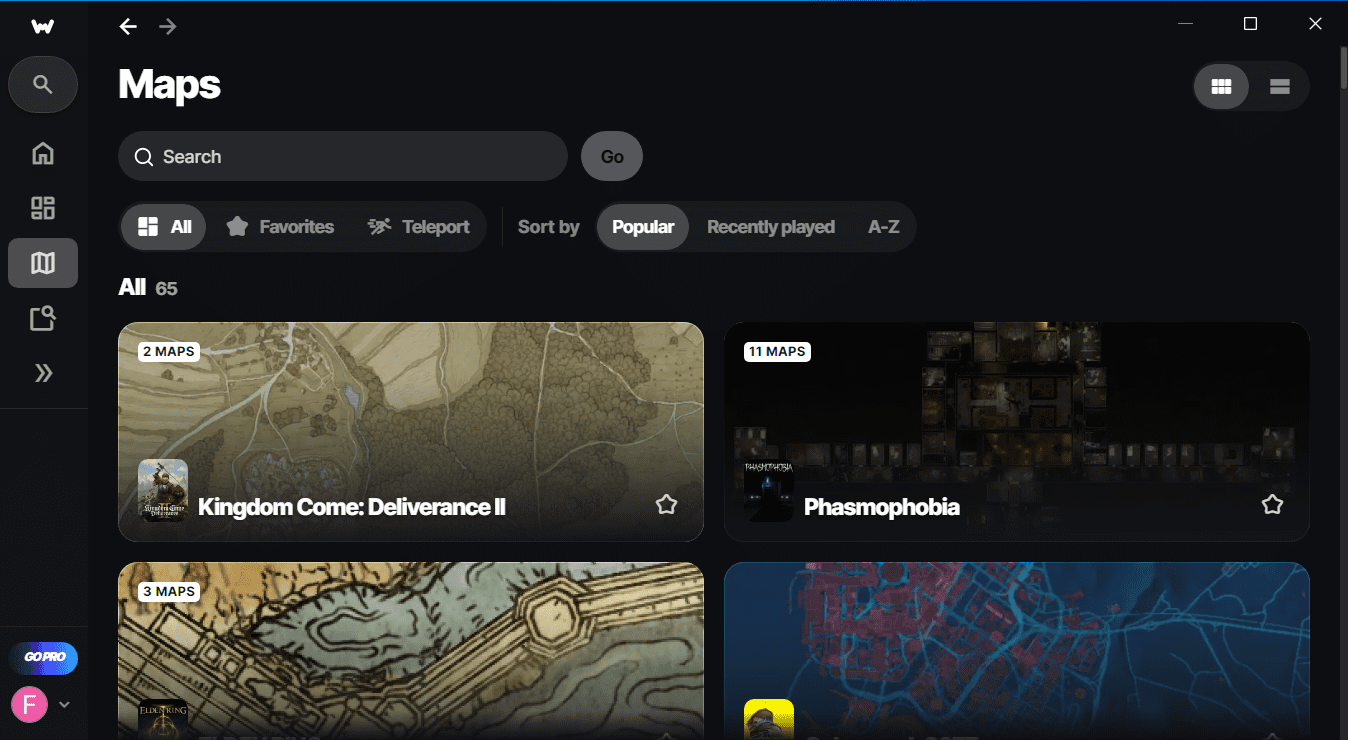Switch to grid view layout

(1221, 87)
